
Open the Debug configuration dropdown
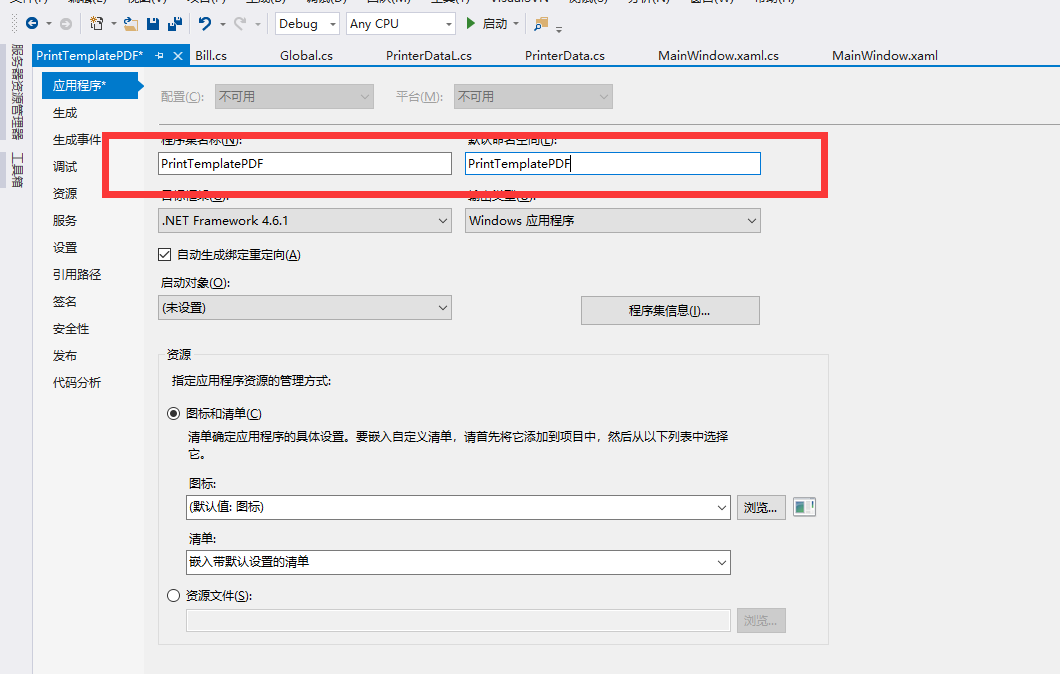point(307,24)
